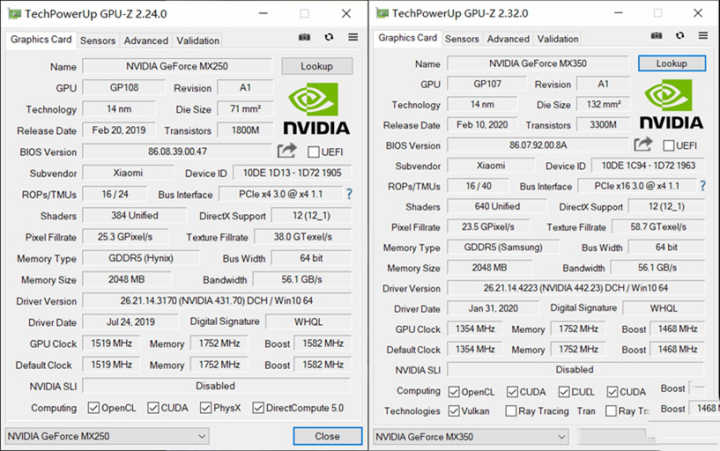The width and height of the screenshot is (720, 451).
Task: Click the 3300M transistors value
Action: coord(603,125)
